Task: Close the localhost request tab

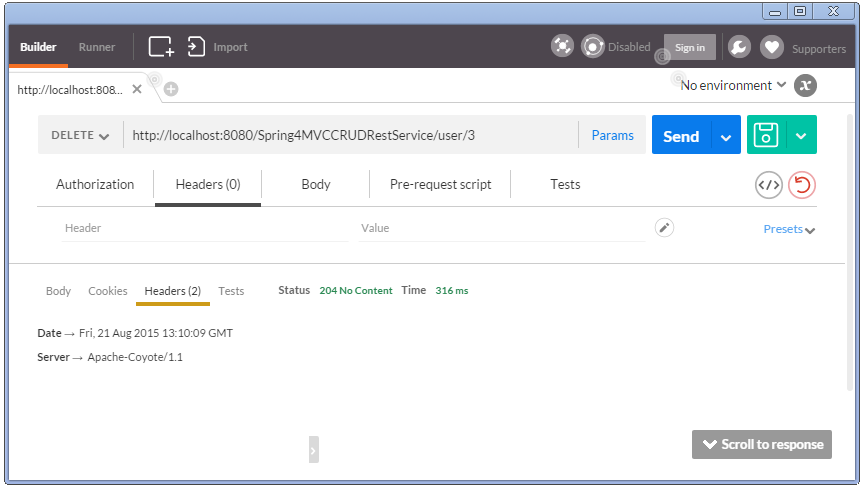Action: [x=137, y=89]
